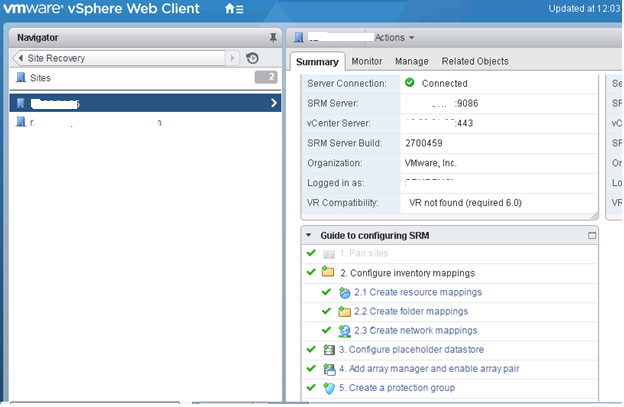Click the placeholder datastore icon
This screenshot has width=624, height=407.
329,350
